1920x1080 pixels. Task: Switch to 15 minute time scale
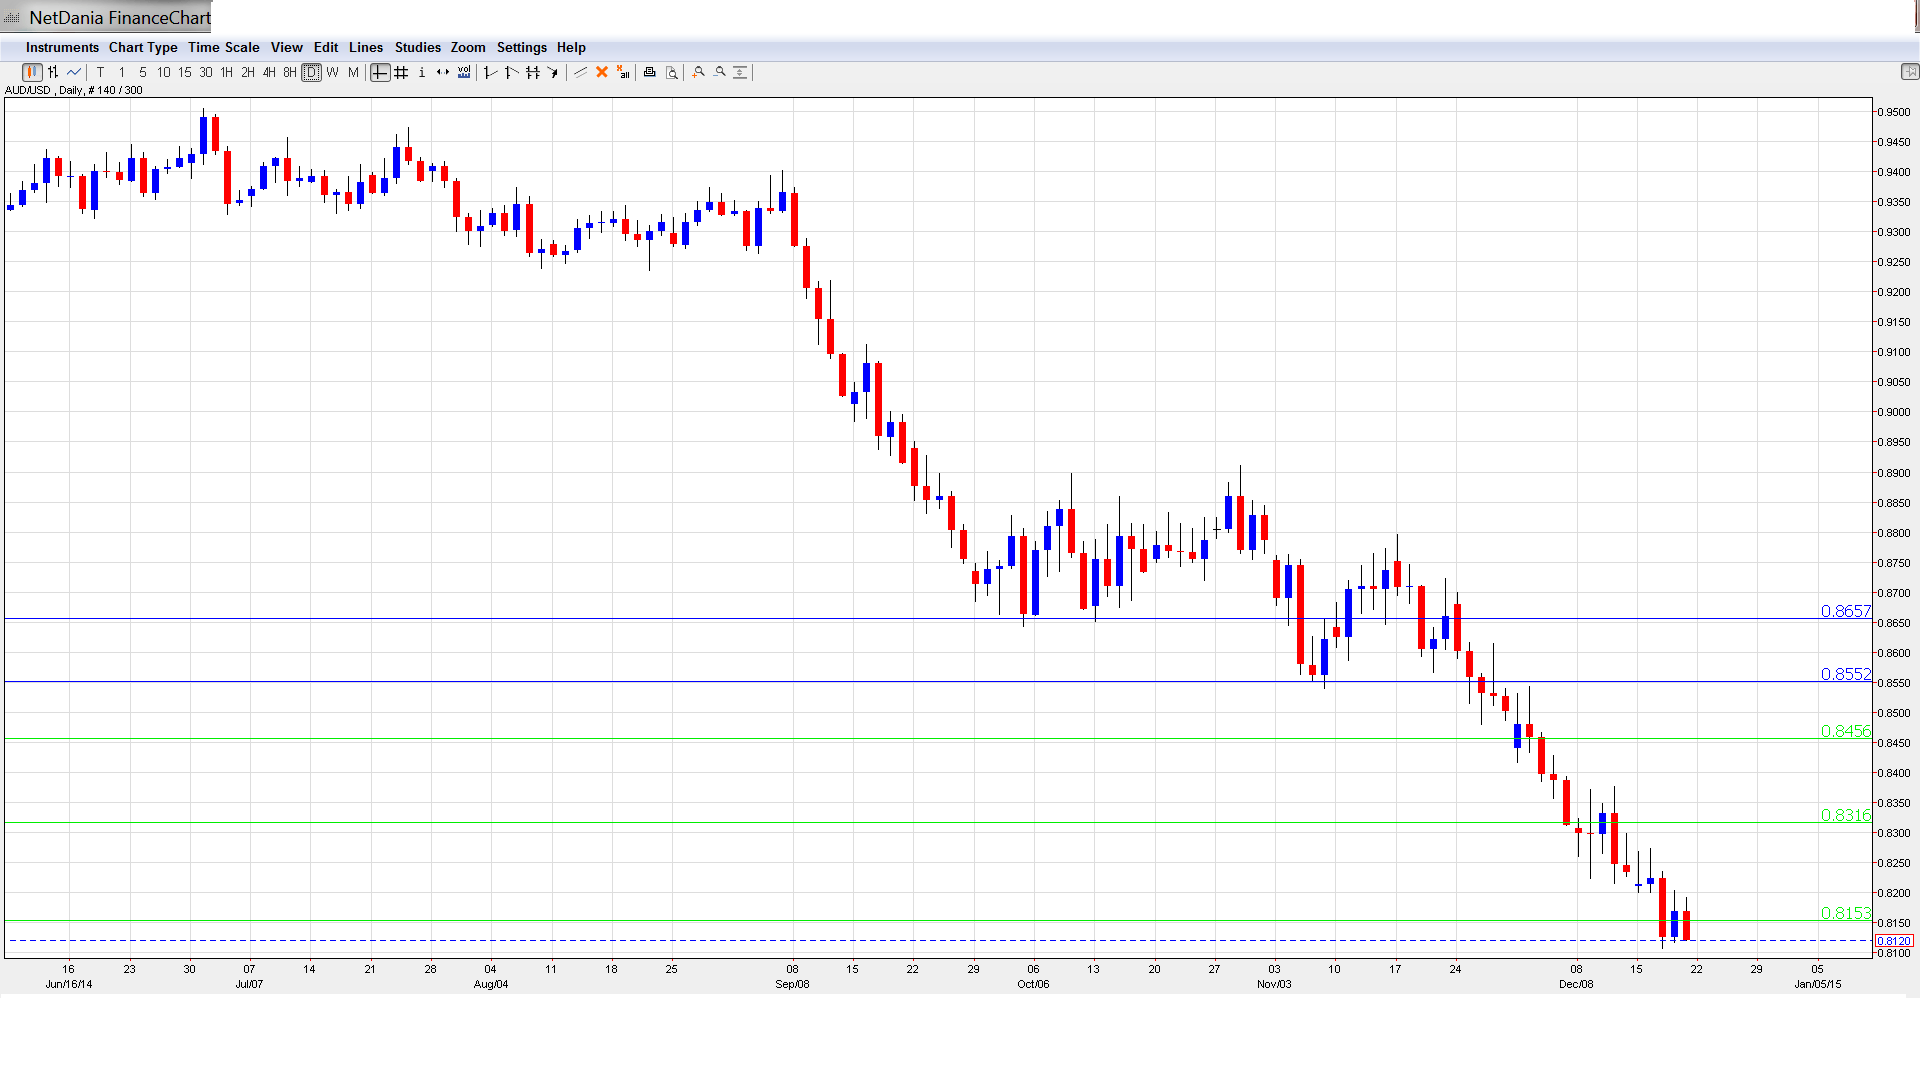pyautogui.click(x=185, y=72)
